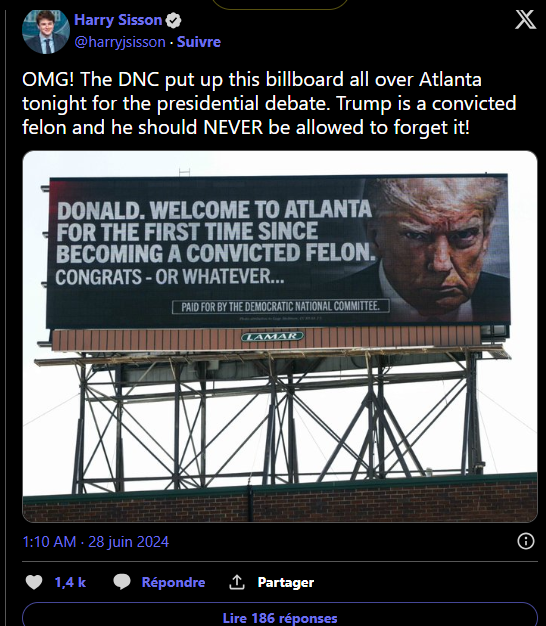
Task: Click the verified badge beside Harry Sisson
Action: pyautogui.click(x=173, y=21)
